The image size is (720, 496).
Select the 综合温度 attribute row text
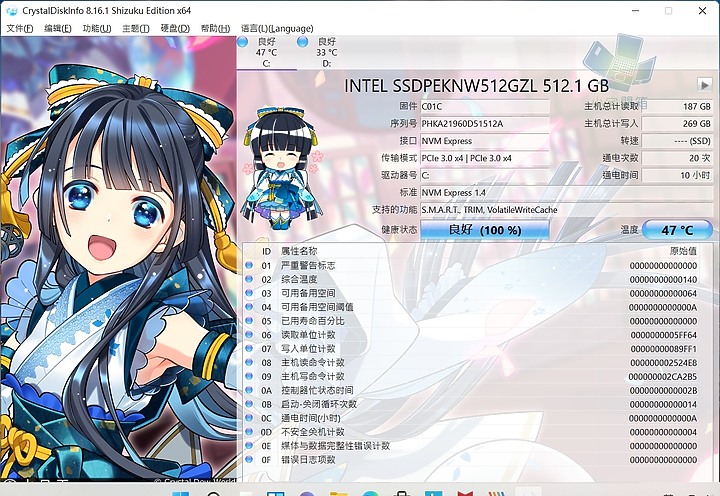(299, 279)
